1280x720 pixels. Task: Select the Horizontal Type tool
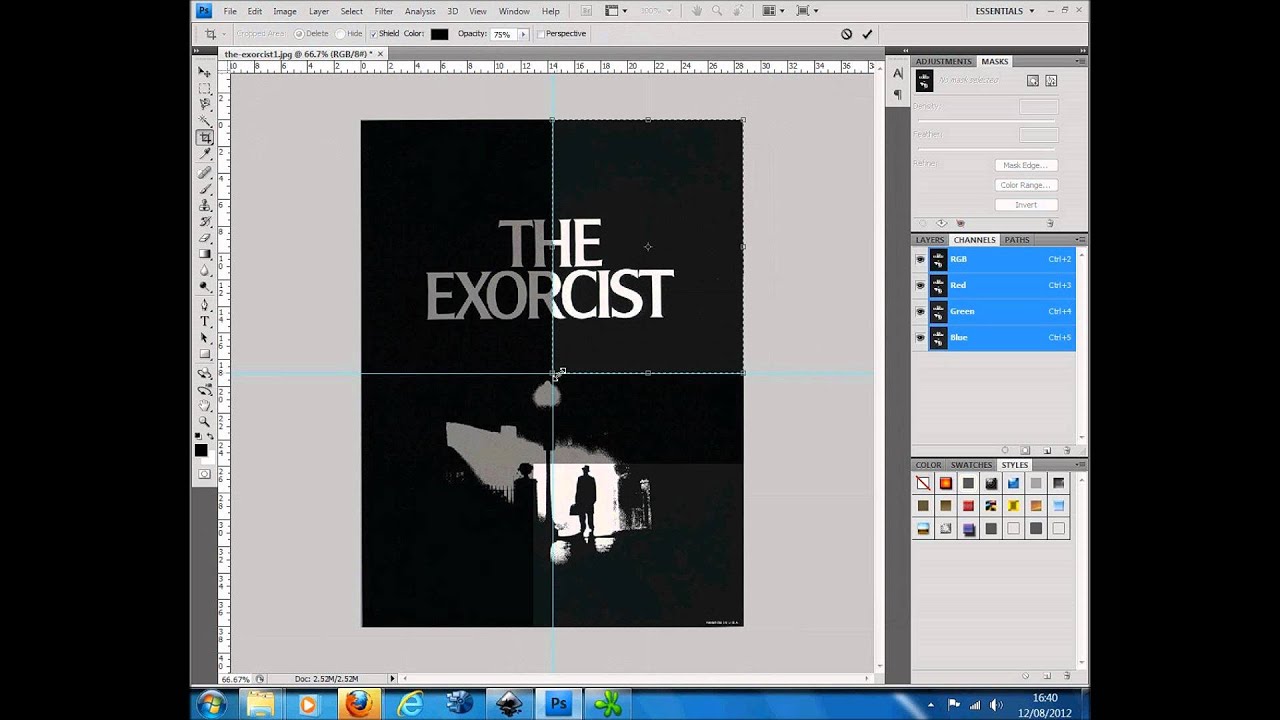[205, 321]
